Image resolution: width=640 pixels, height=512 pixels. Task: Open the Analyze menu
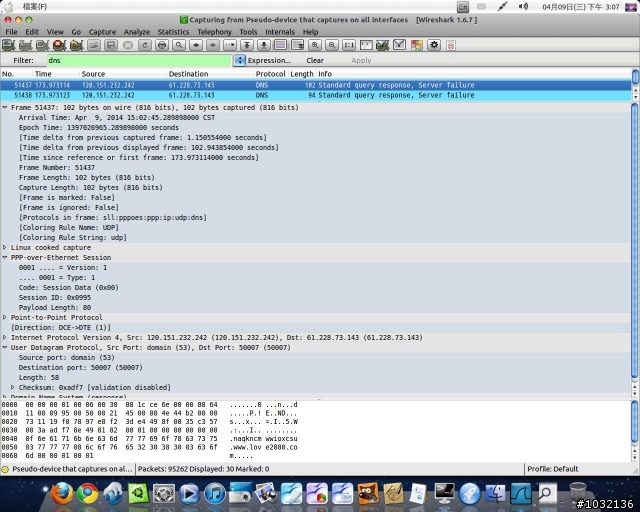(137, 32)
